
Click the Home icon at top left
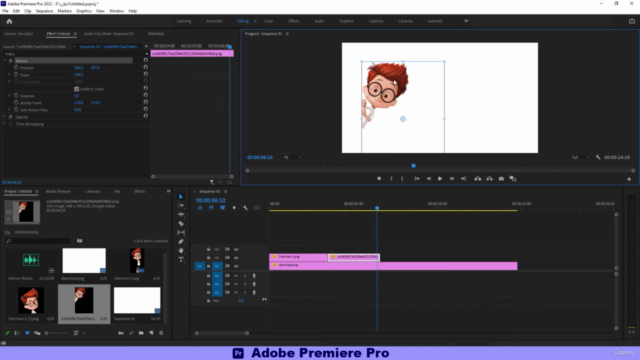pos(9,21)
